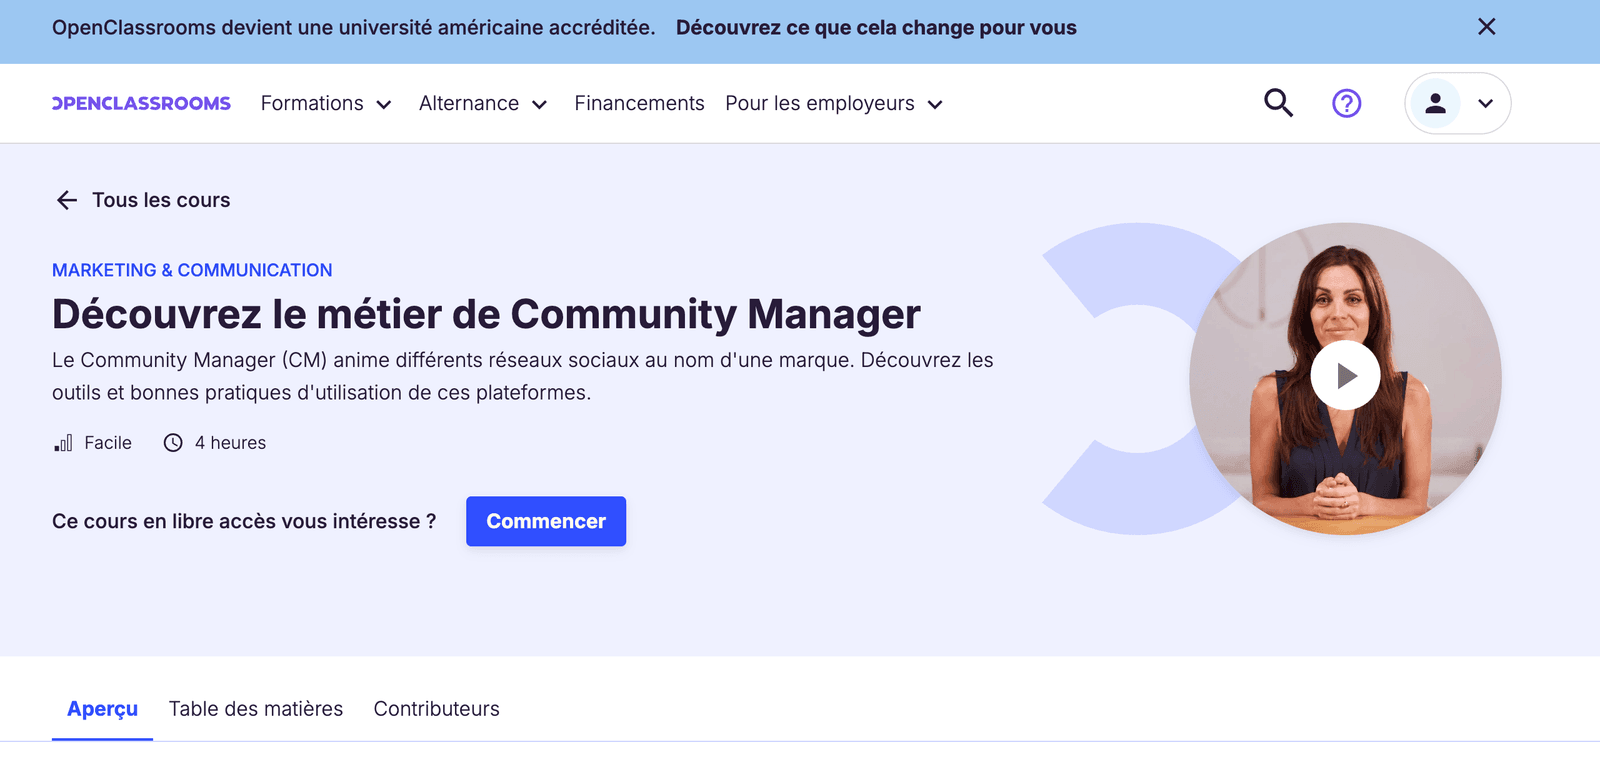
Task: Open the Alternance menu
Action: [x=469, y=103]
